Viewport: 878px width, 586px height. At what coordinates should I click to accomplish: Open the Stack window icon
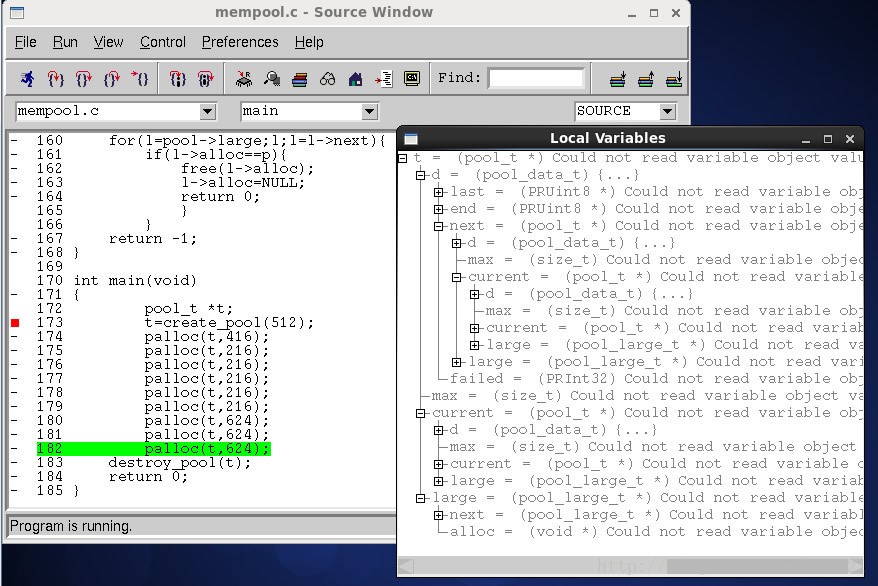click(300, 79)
